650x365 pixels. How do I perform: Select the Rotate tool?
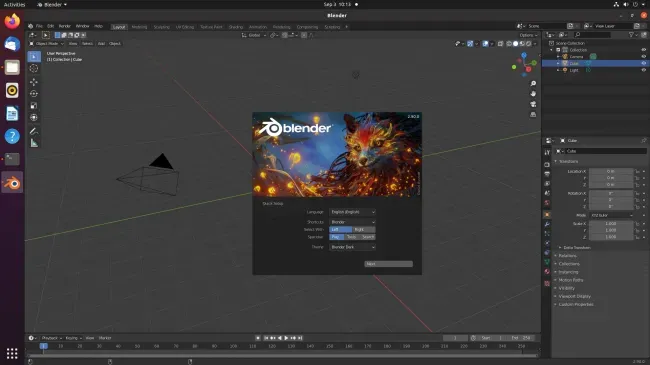34,94
